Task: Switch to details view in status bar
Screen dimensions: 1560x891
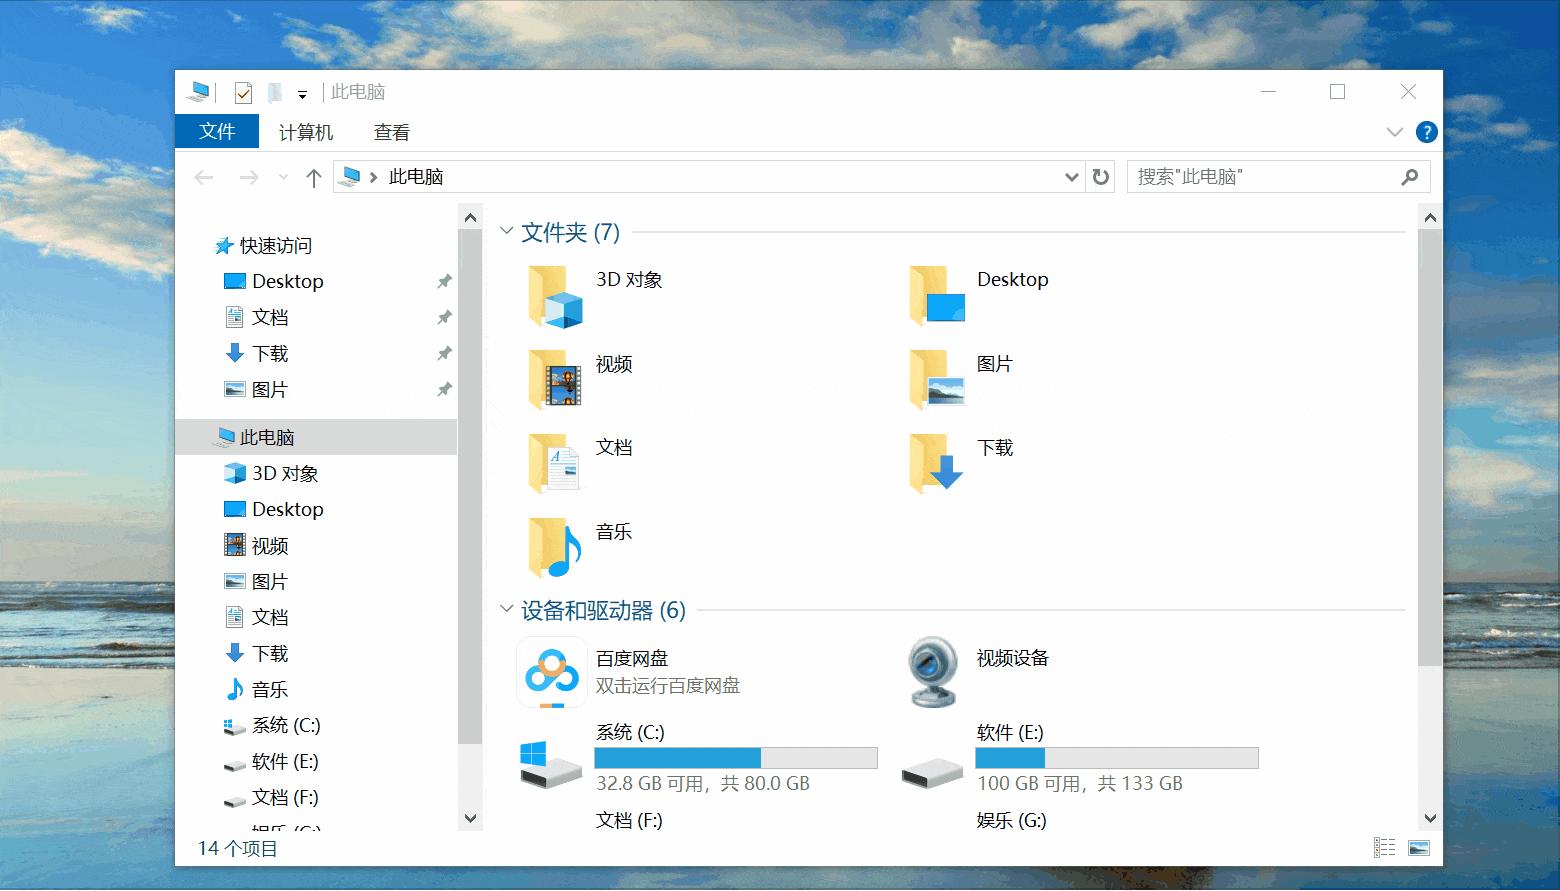Action: 1384,846
